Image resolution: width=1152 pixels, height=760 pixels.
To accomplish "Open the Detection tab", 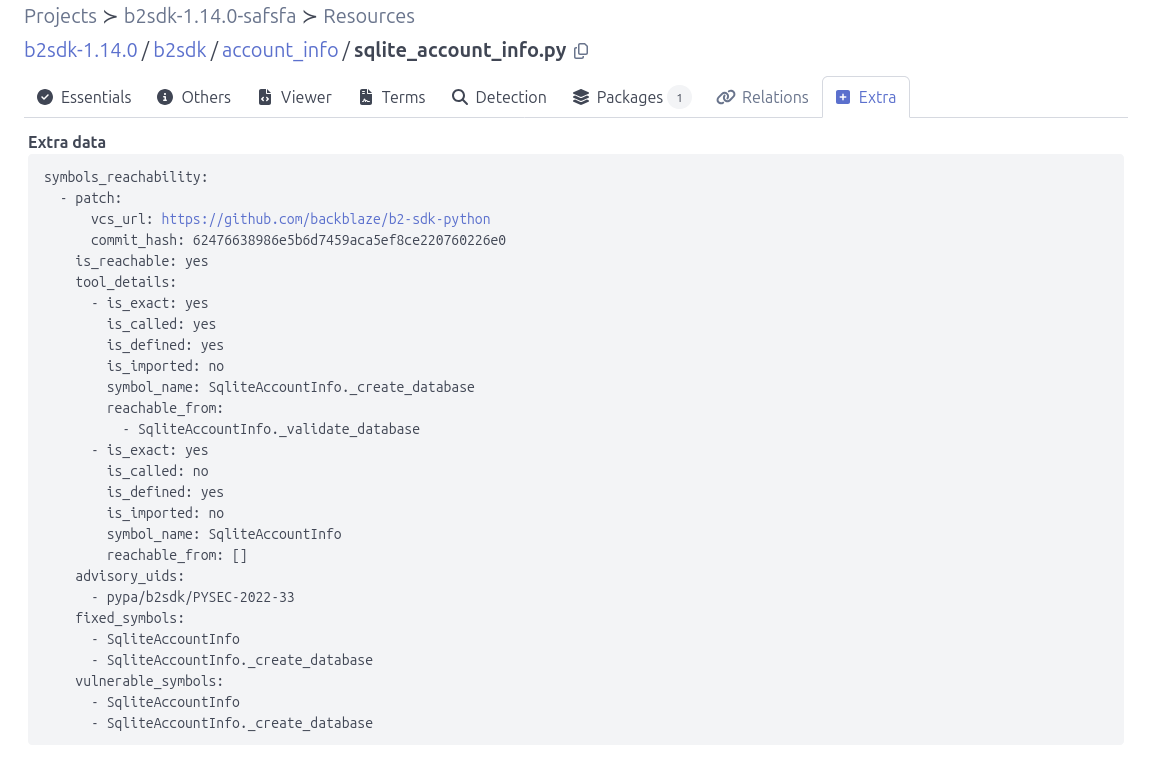I will (x=499, y=97).
